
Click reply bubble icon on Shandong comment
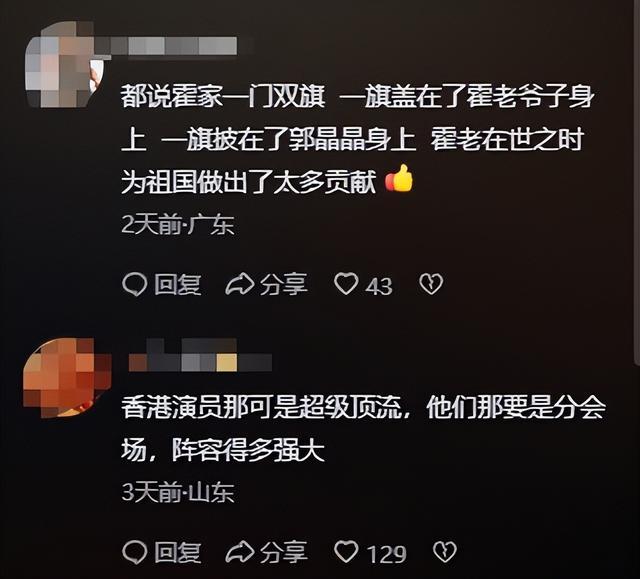tap(134, 552)
